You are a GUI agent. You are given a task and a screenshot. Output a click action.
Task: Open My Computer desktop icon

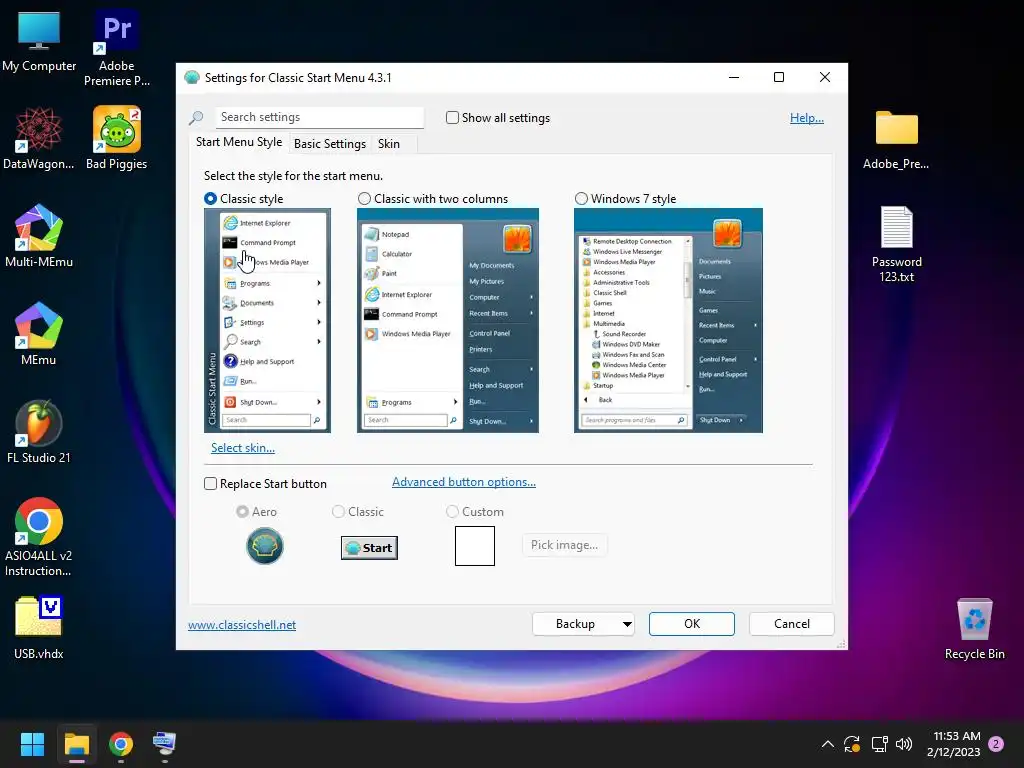[39, 41]
